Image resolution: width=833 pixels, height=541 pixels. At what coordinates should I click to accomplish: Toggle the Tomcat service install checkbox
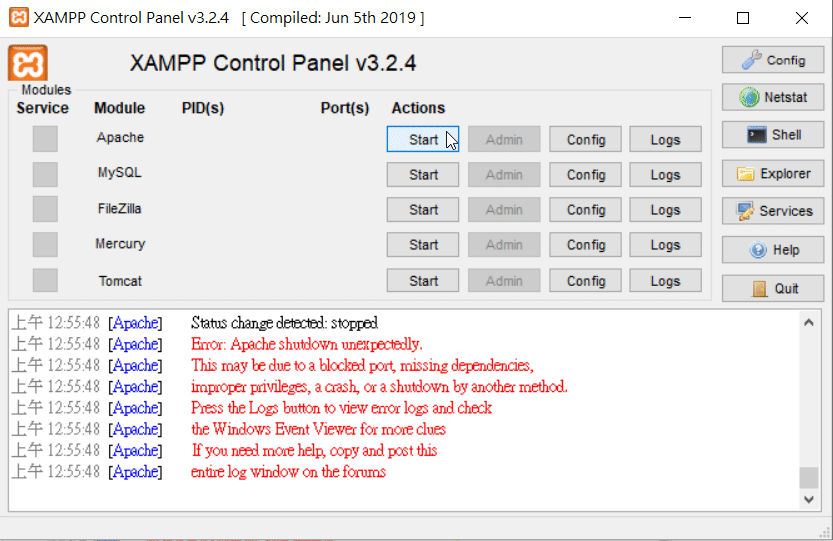click(x=45, y=280)
